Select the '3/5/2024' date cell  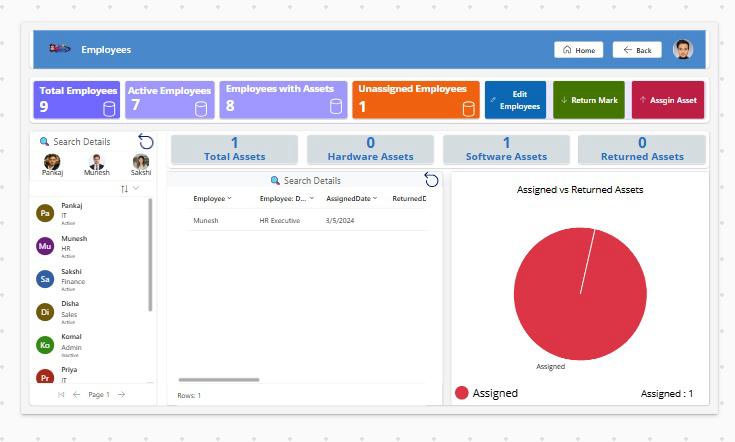click(x=340, y=220)
